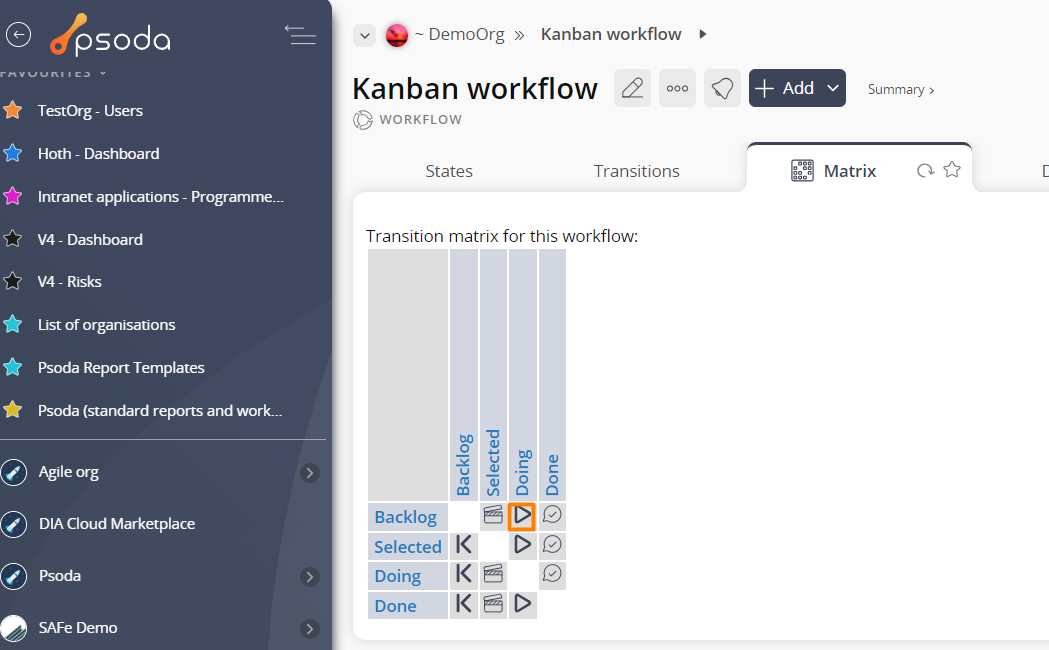Open the dropdown chevron before DemoOrg breadcrumb
Image resolution: width=1049 pixels, height=650 pixels.
[365, 35]
